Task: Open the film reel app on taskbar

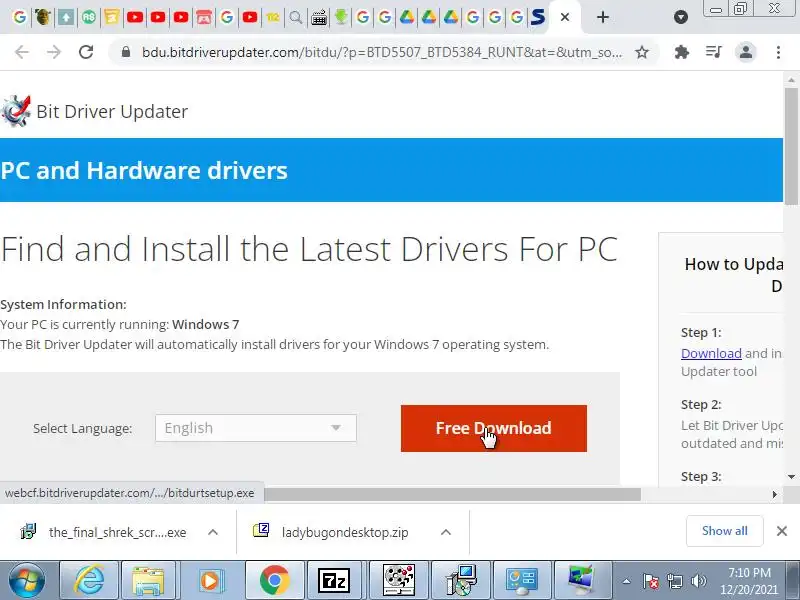Action: click(398, 580)
